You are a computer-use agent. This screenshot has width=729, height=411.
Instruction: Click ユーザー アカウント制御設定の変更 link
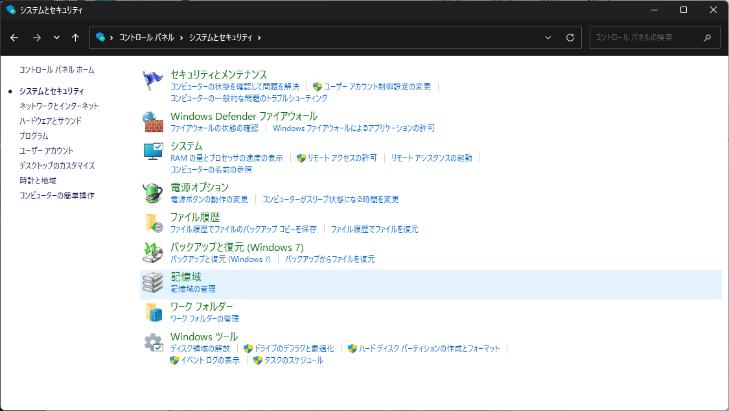pyautogui.click(x=377, y=86)
